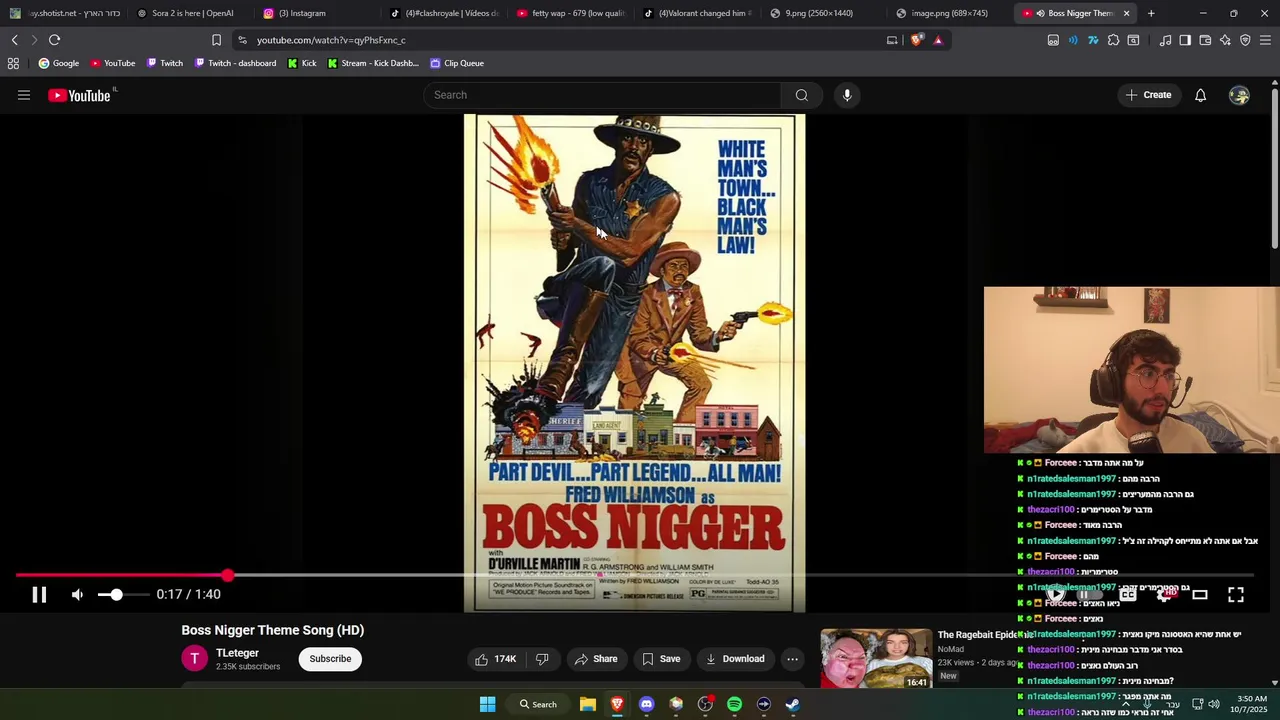
Task: Open more actions three-dot menu
Action: pyautogui.click(x=792, y=659)
